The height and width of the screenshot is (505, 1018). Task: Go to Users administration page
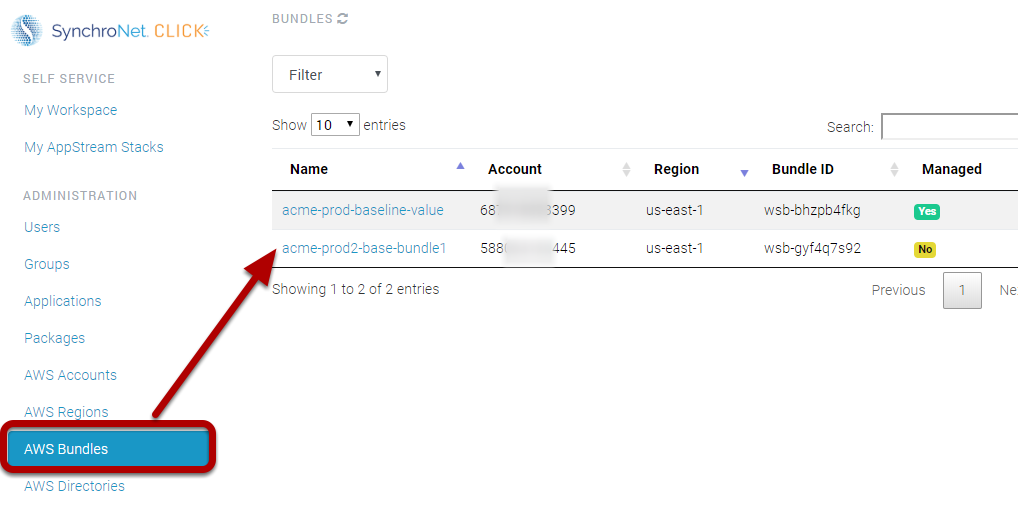tap(42, 227)
